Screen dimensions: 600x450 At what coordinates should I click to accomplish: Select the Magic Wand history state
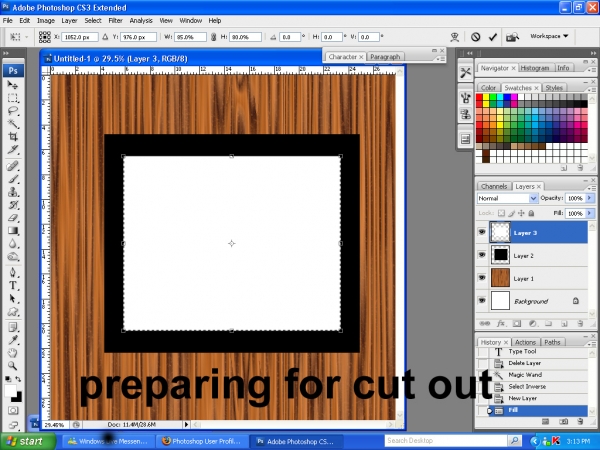click(533, 375)
